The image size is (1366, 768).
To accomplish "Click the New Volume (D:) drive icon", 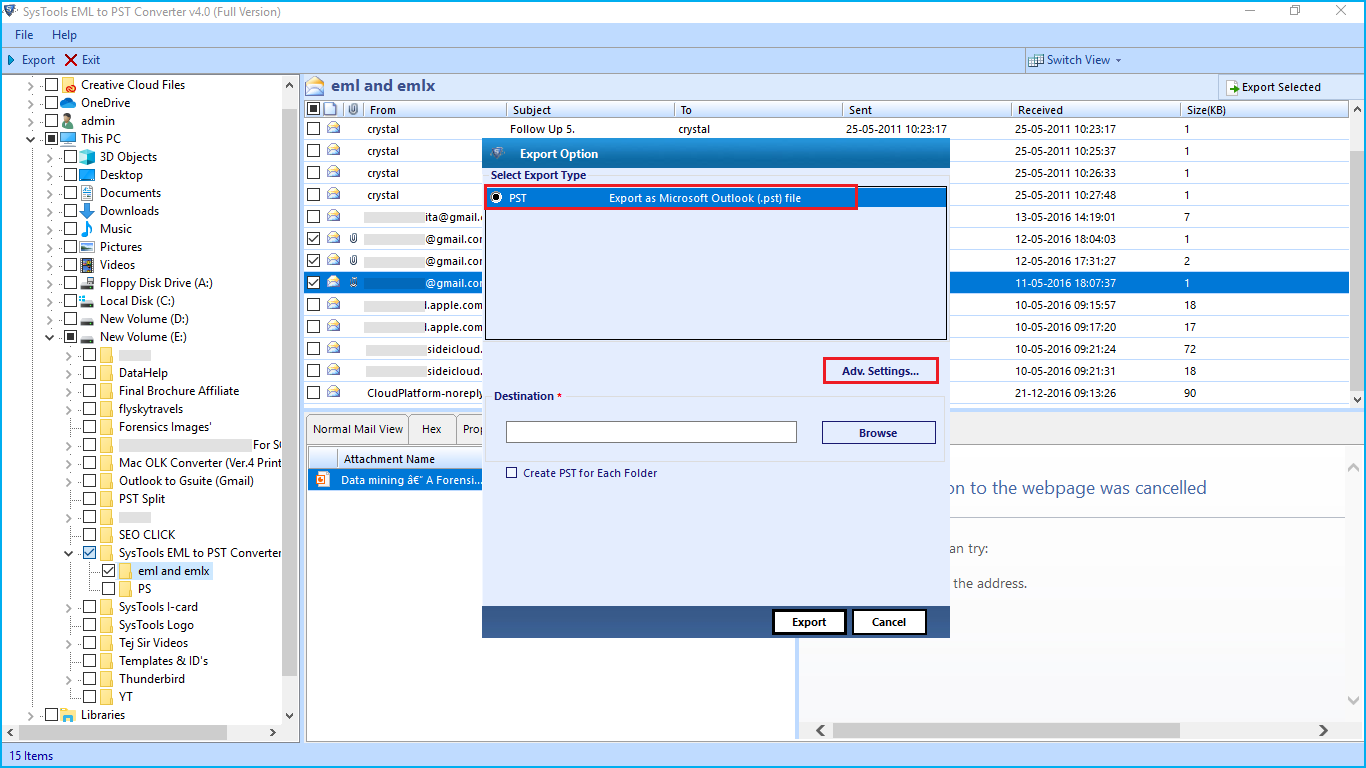I will [x=87, y=319].
